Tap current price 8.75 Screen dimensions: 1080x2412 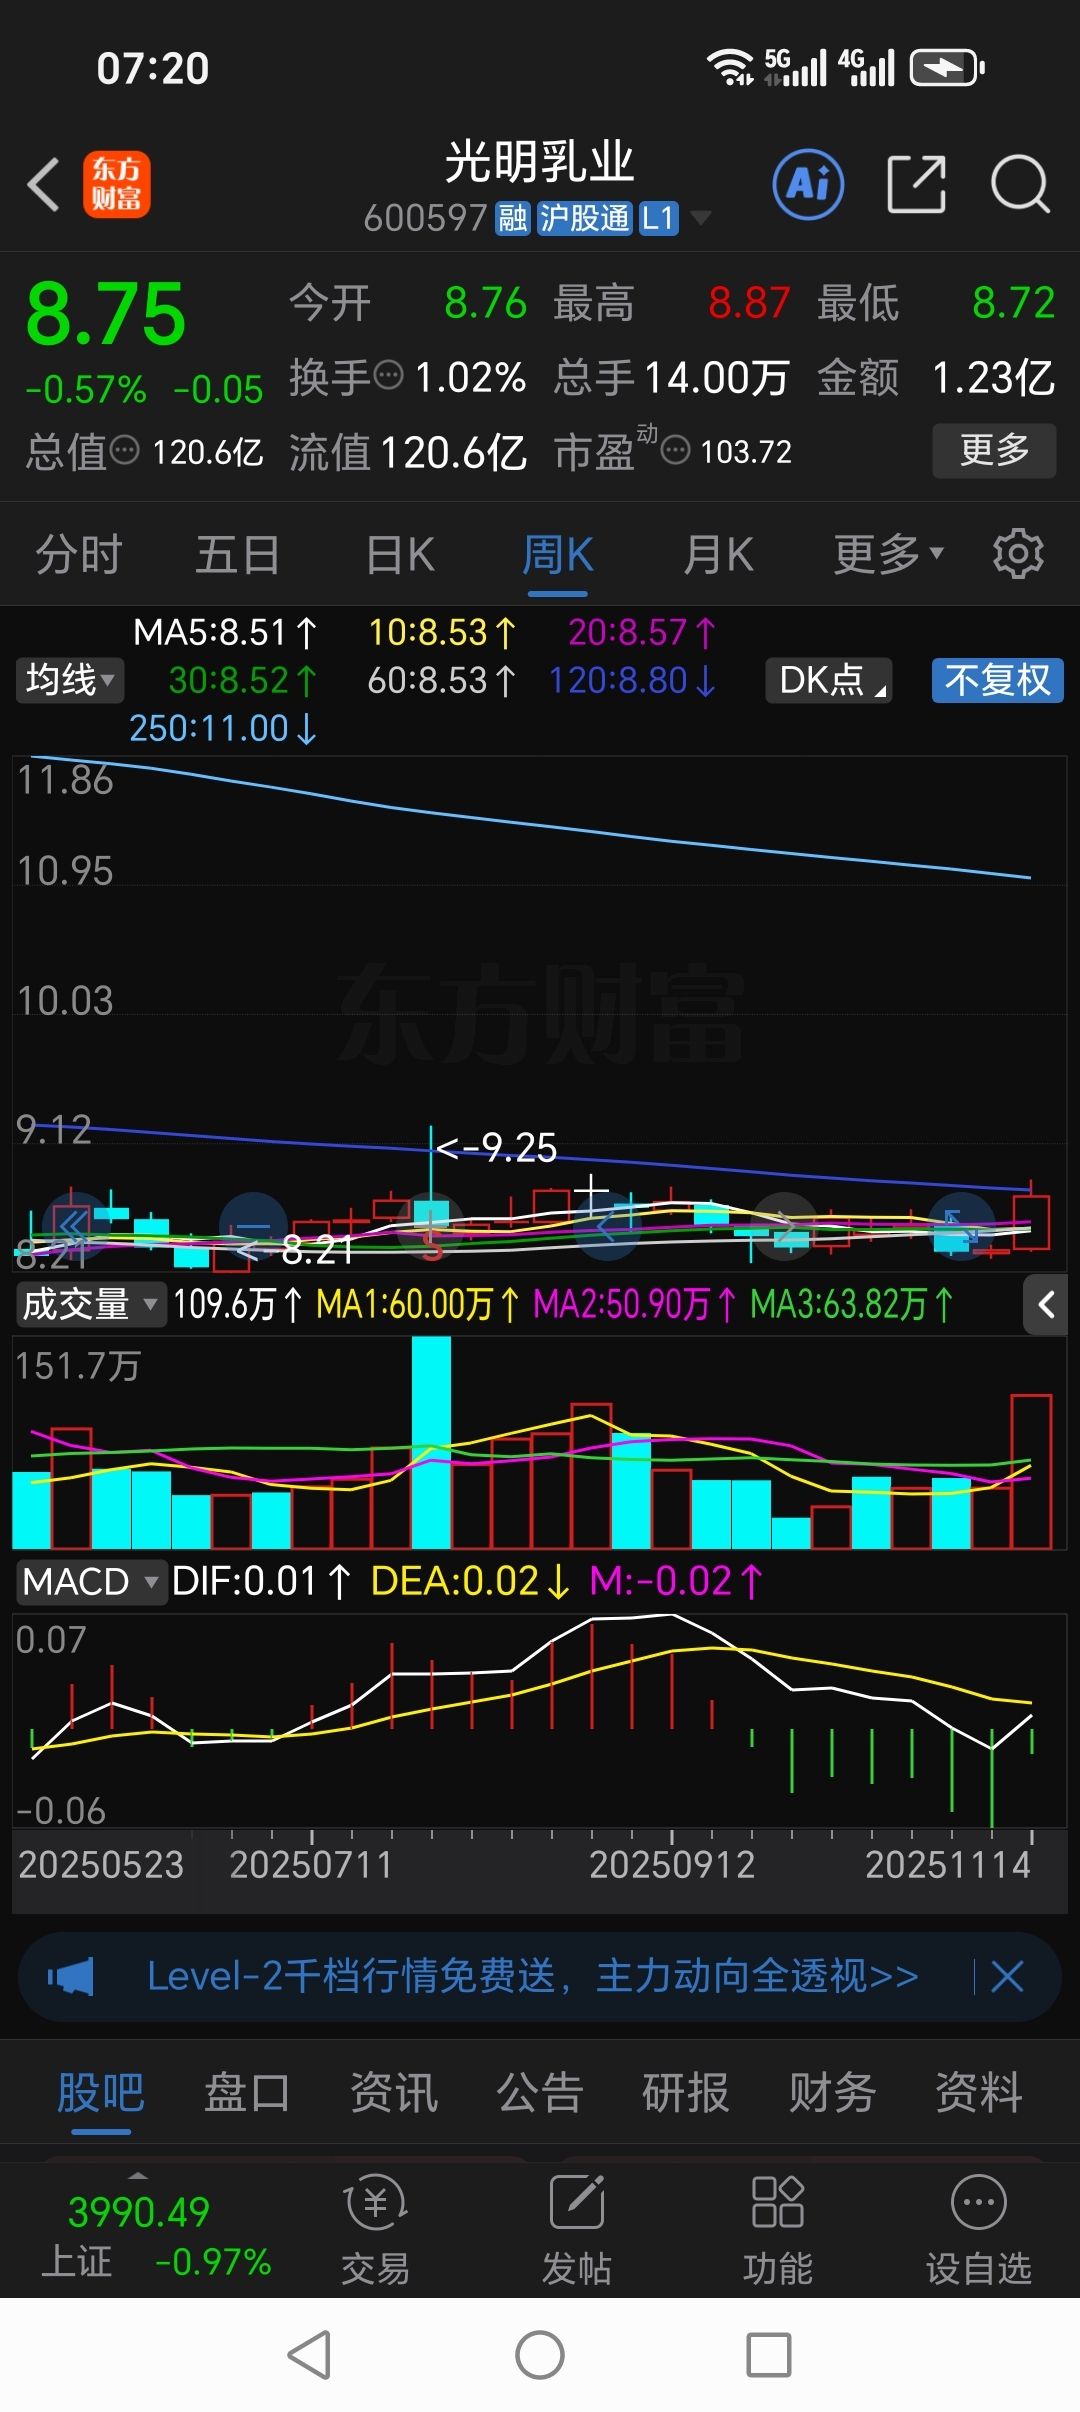[106, 314]
